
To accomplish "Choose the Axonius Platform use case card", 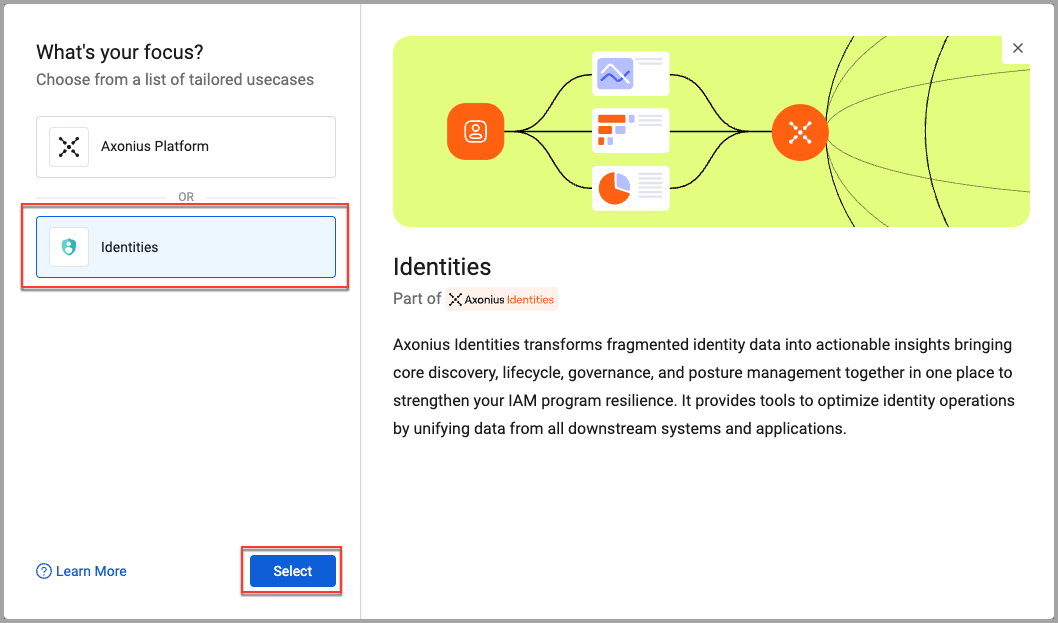I will click(x=186, y=147).
